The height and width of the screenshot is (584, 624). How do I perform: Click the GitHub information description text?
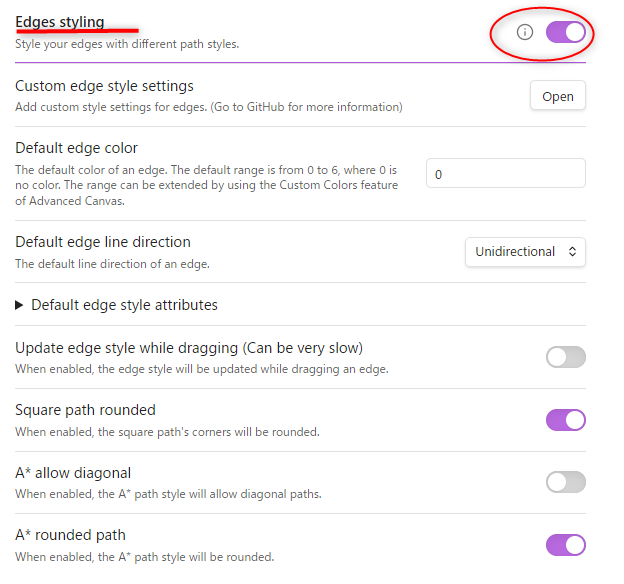tap(208, 107)
